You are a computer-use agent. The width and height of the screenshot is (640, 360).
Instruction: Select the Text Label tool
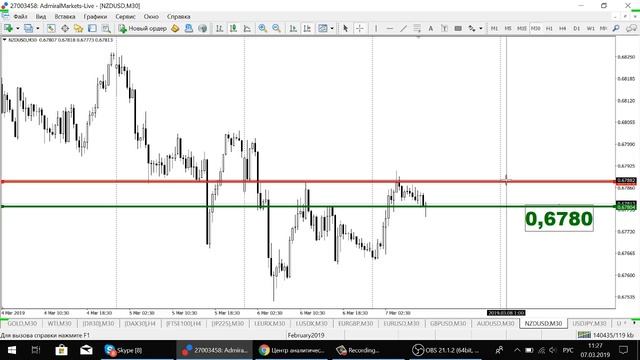444,28
